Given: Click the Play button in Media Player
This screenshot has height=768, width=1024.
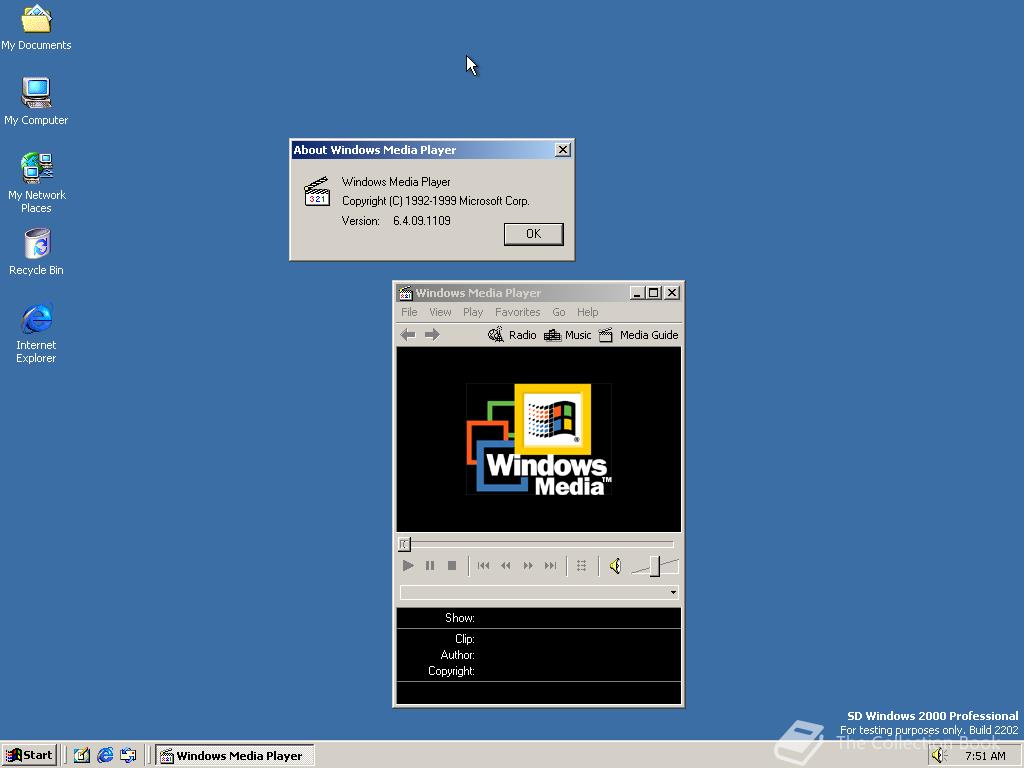Looking at the screenshot, I should click(x=408, y=566).
